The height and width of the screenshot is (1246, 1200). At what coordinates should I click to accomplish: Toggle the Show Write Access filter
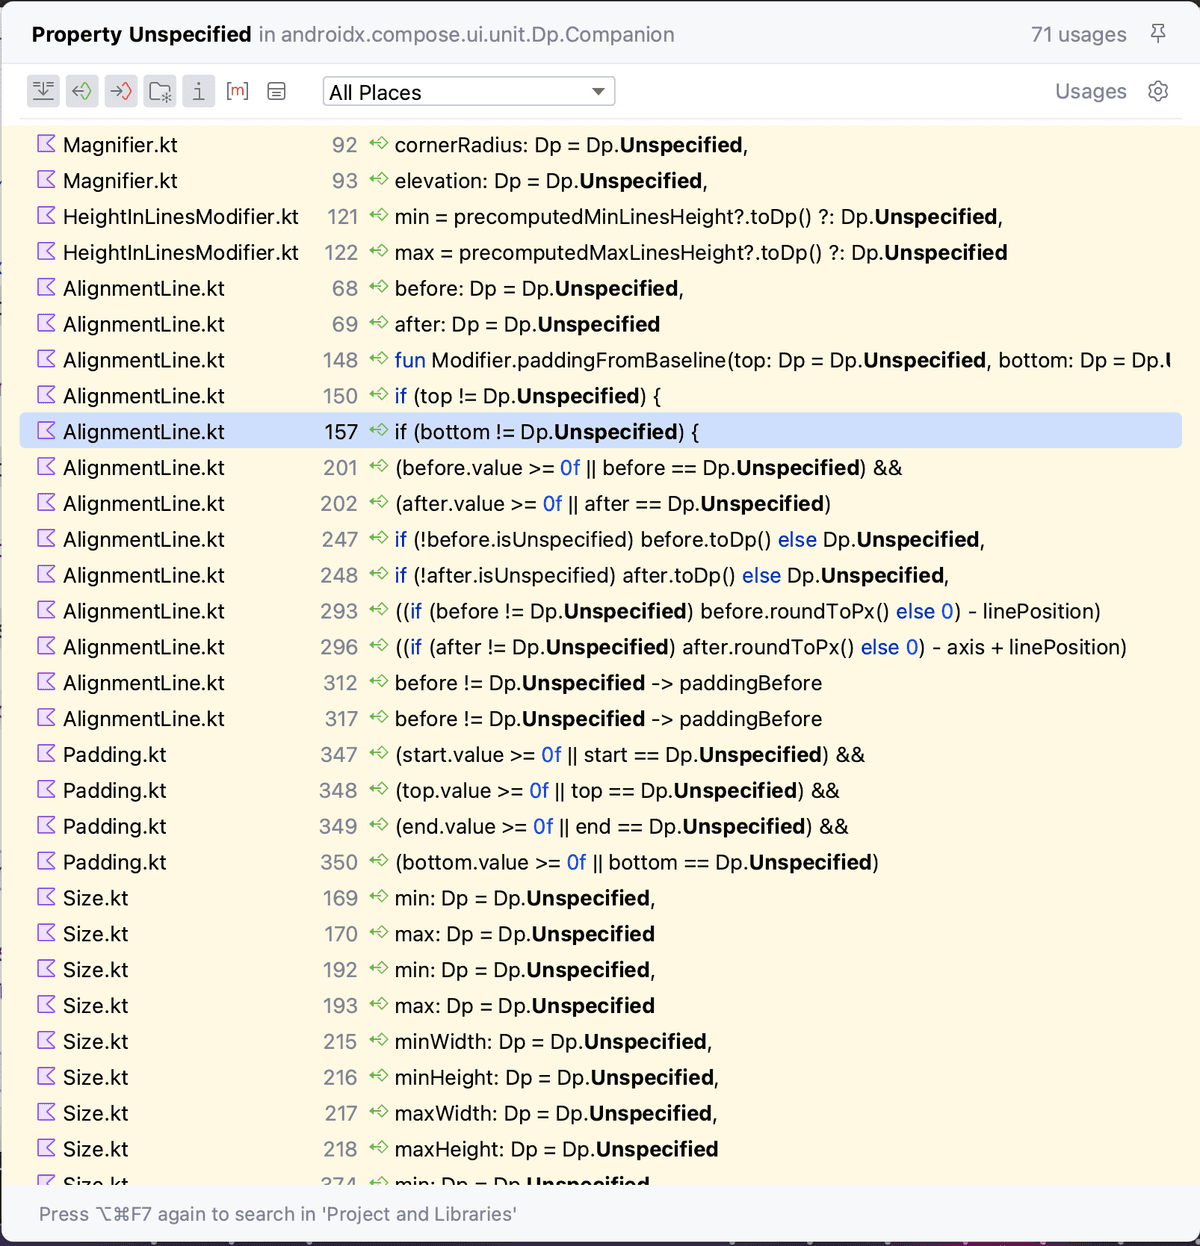(x=121, y=91)
